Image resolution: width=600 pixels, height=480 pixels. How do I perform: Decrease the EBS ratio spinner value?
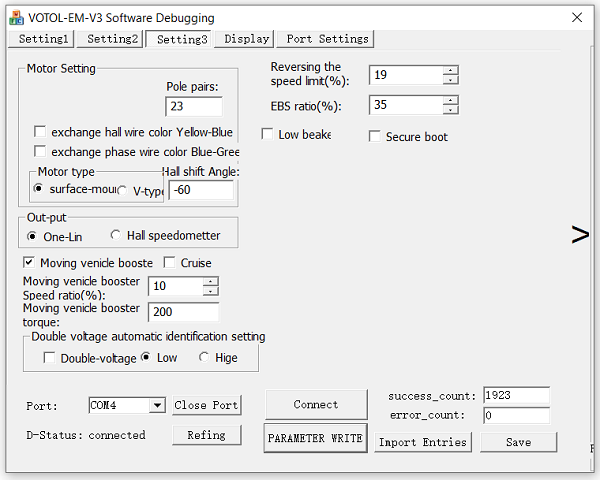[x=451, y=110]
